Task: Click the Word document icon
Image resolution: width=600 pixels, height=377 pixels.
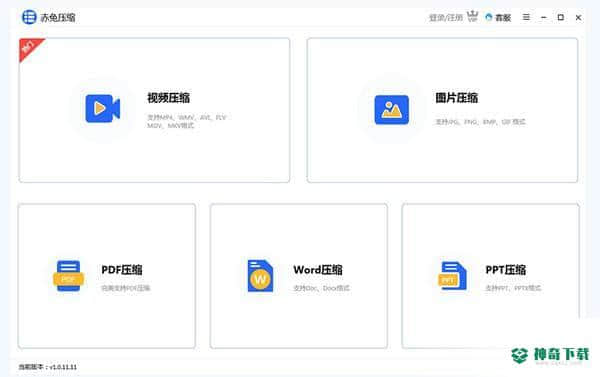Action: [260, 276]
